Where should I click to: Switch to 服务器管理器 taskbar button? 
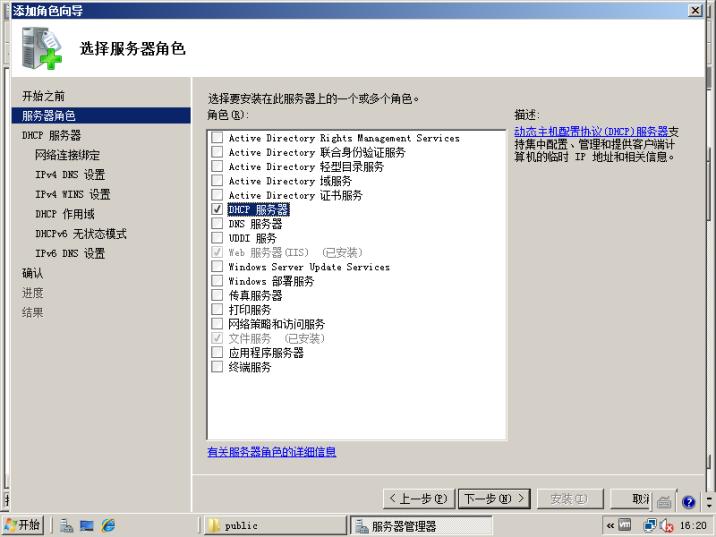[x=421, y=526]
